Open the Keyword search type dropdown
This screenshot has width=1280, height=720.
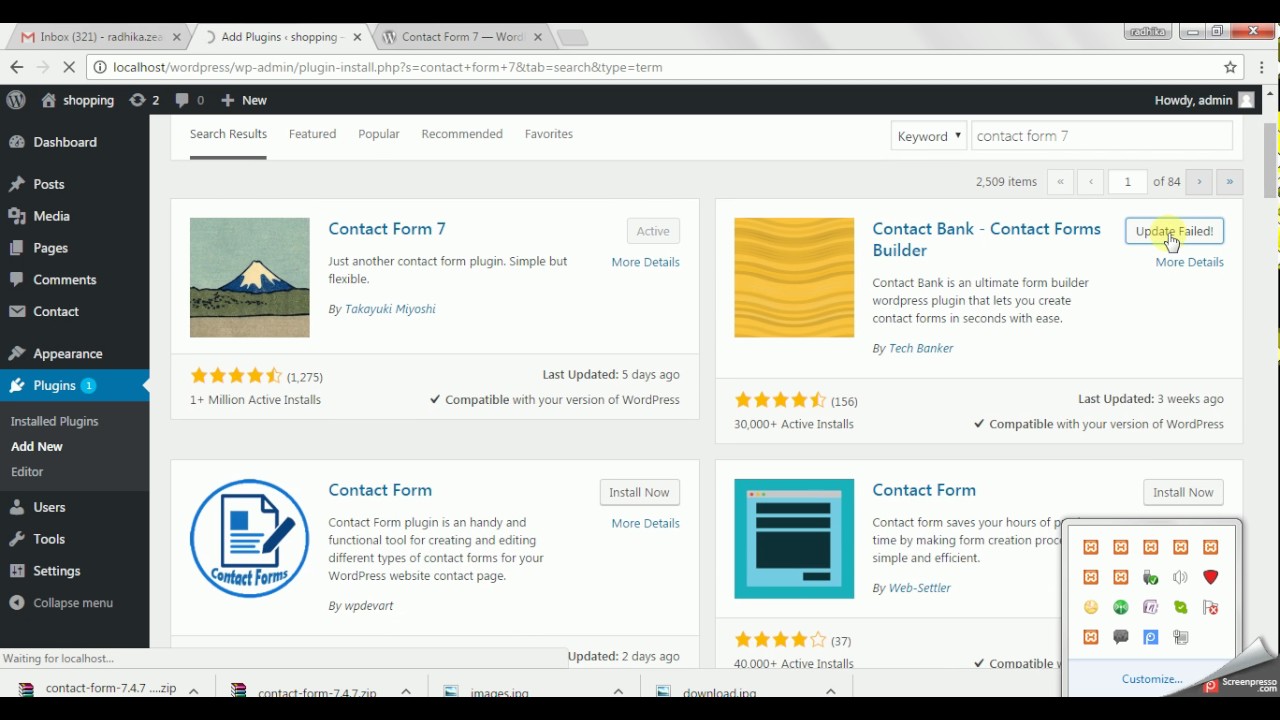click(929, 136)
